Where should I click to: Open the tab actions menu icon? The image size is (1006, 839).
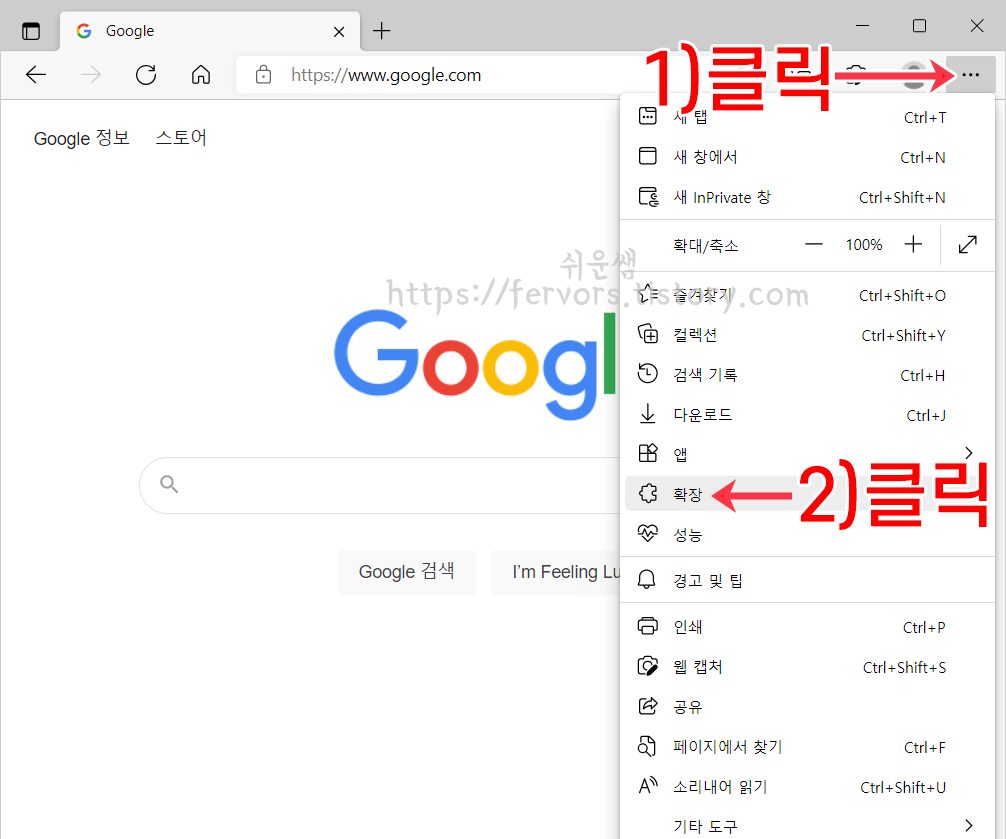click(31, 31)
